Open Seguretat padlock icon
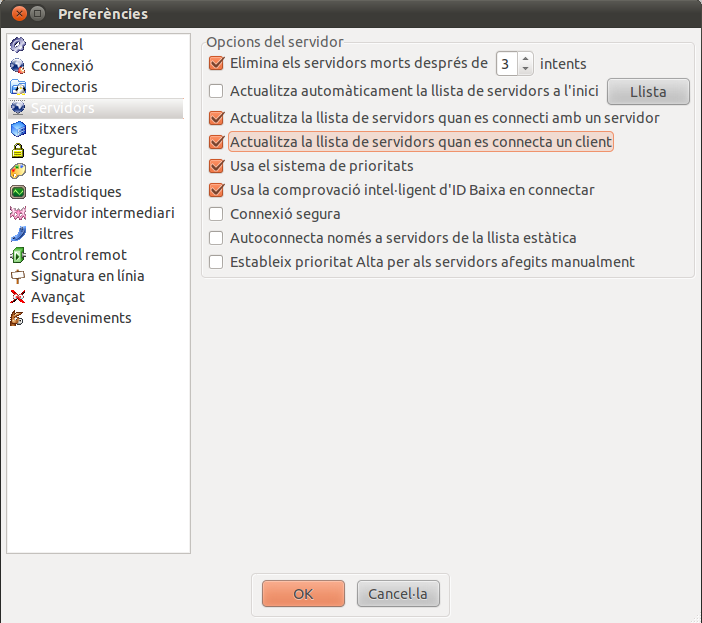Screen dimensions: 702x623 pos(18,150)
